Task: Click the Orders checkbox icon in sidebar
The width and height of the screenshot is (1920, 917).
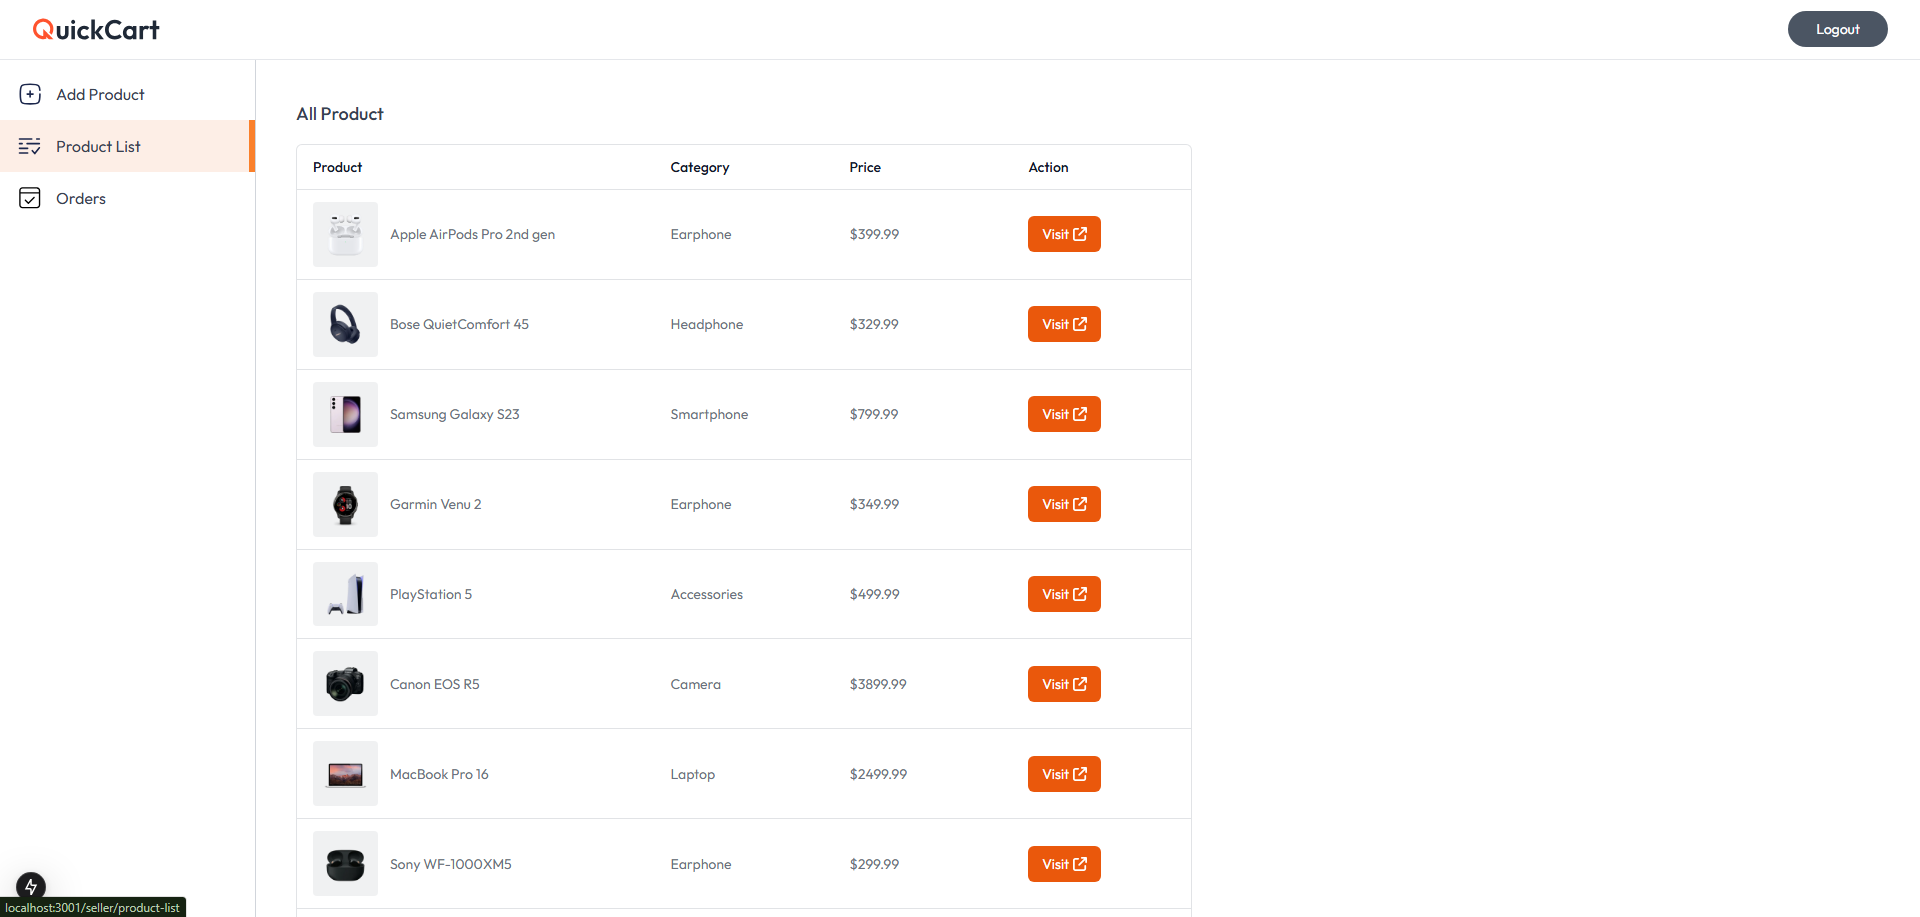Action: [30, 198]
